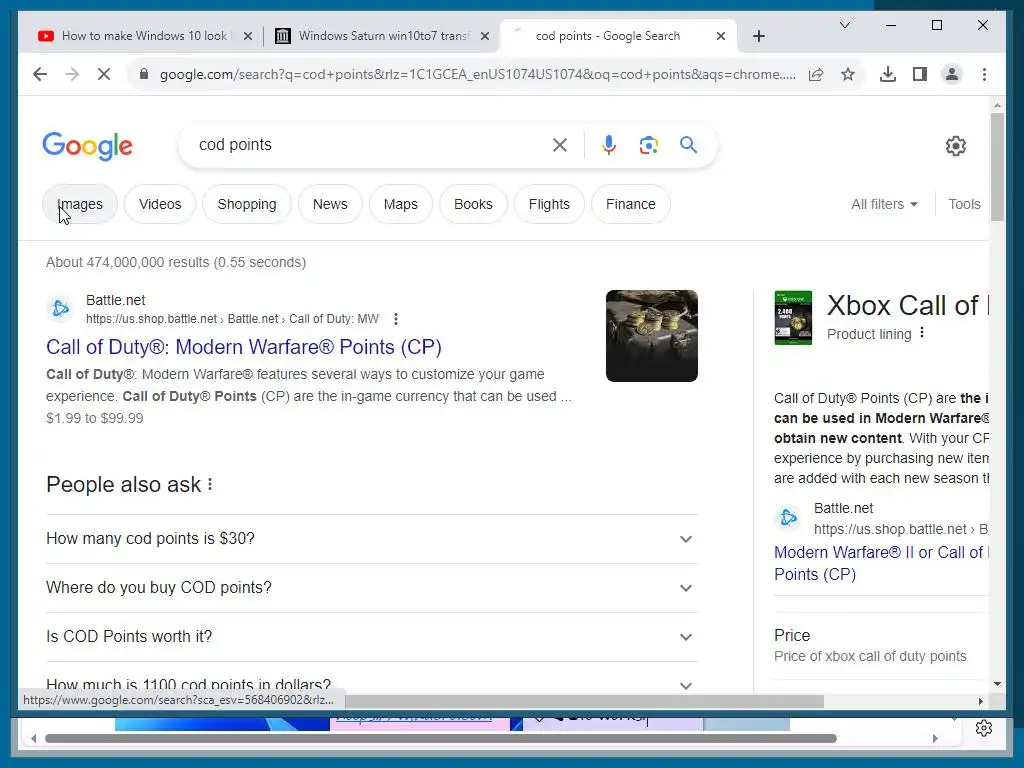Open the tab search chevron
Screen dimensions: 1024x768
pos(844,25)
